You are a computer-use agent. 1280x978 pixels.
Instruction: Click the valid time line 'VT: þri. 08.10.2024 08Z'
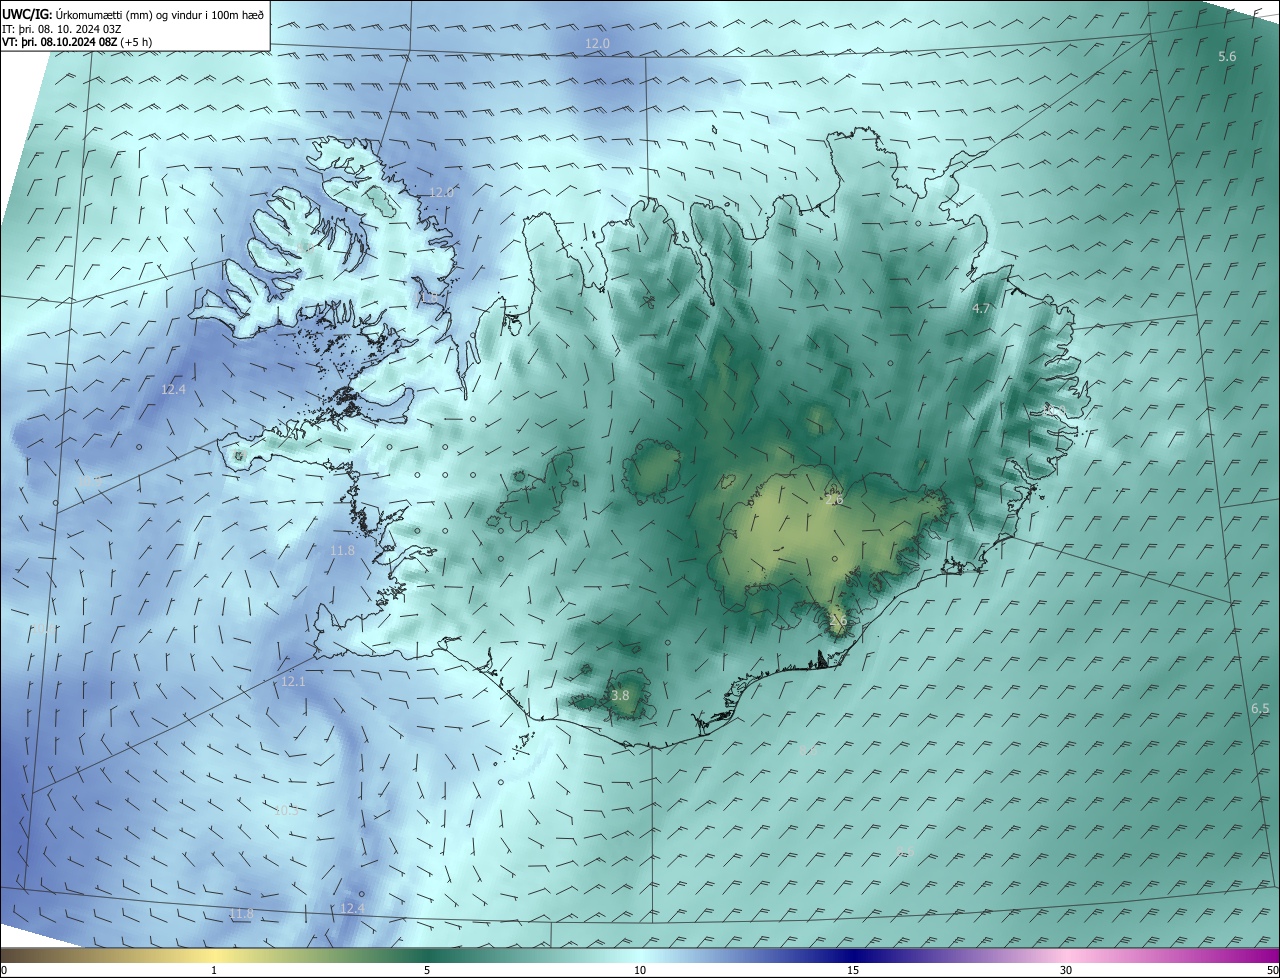click(61, 42)
